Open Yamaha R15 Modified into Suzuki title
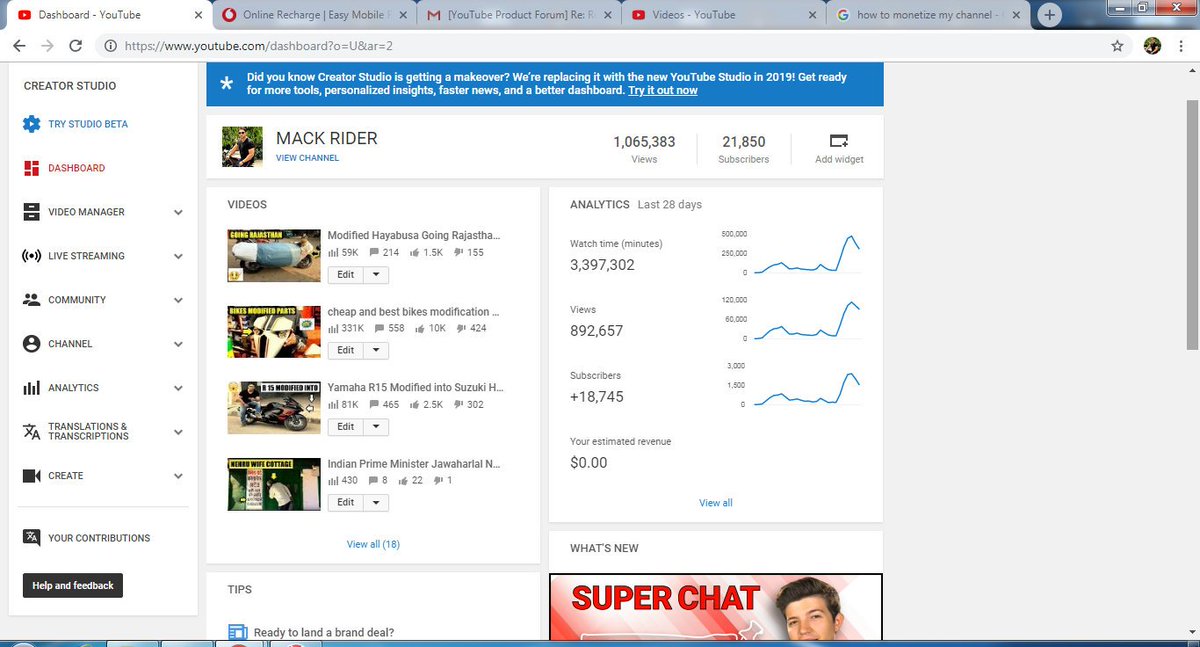Screen dimensions: 1200x647 pyautogui.click(x=414, y=388)
